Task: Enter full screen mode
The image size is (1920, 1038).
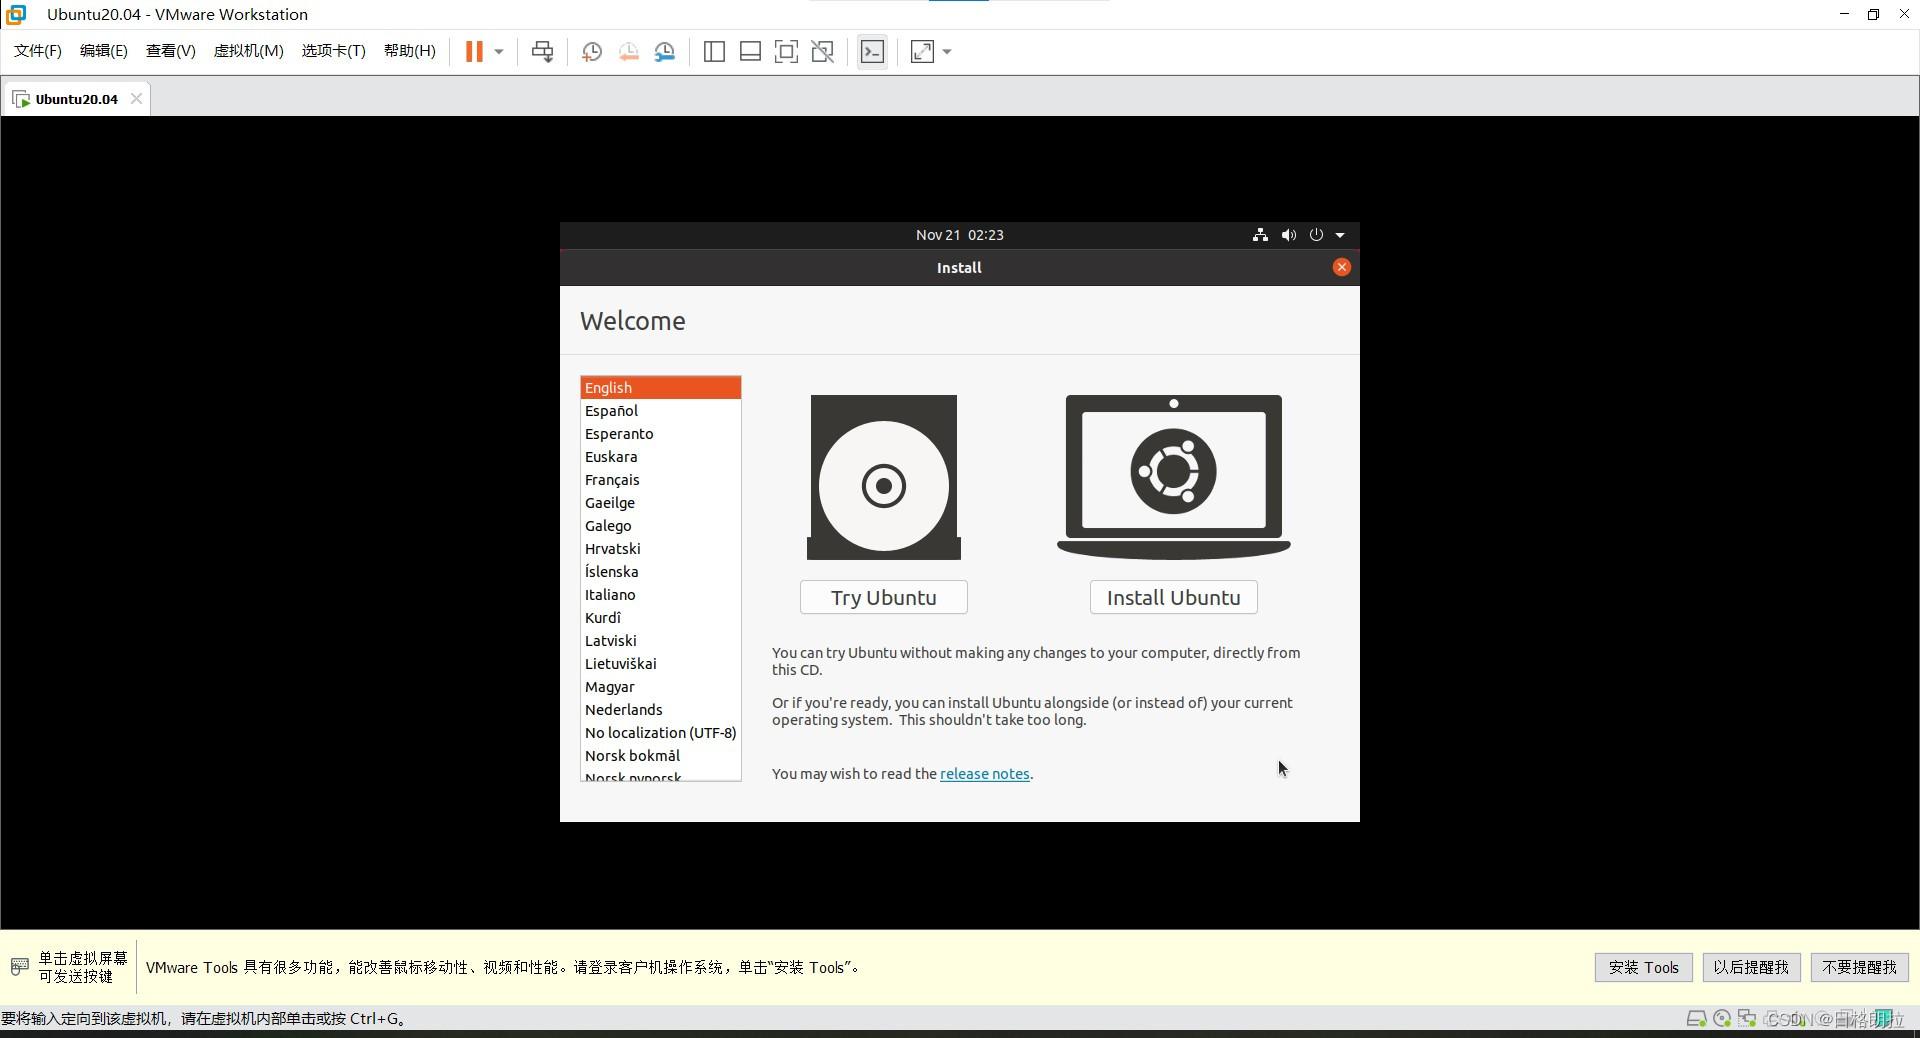Action: [787, 52]
